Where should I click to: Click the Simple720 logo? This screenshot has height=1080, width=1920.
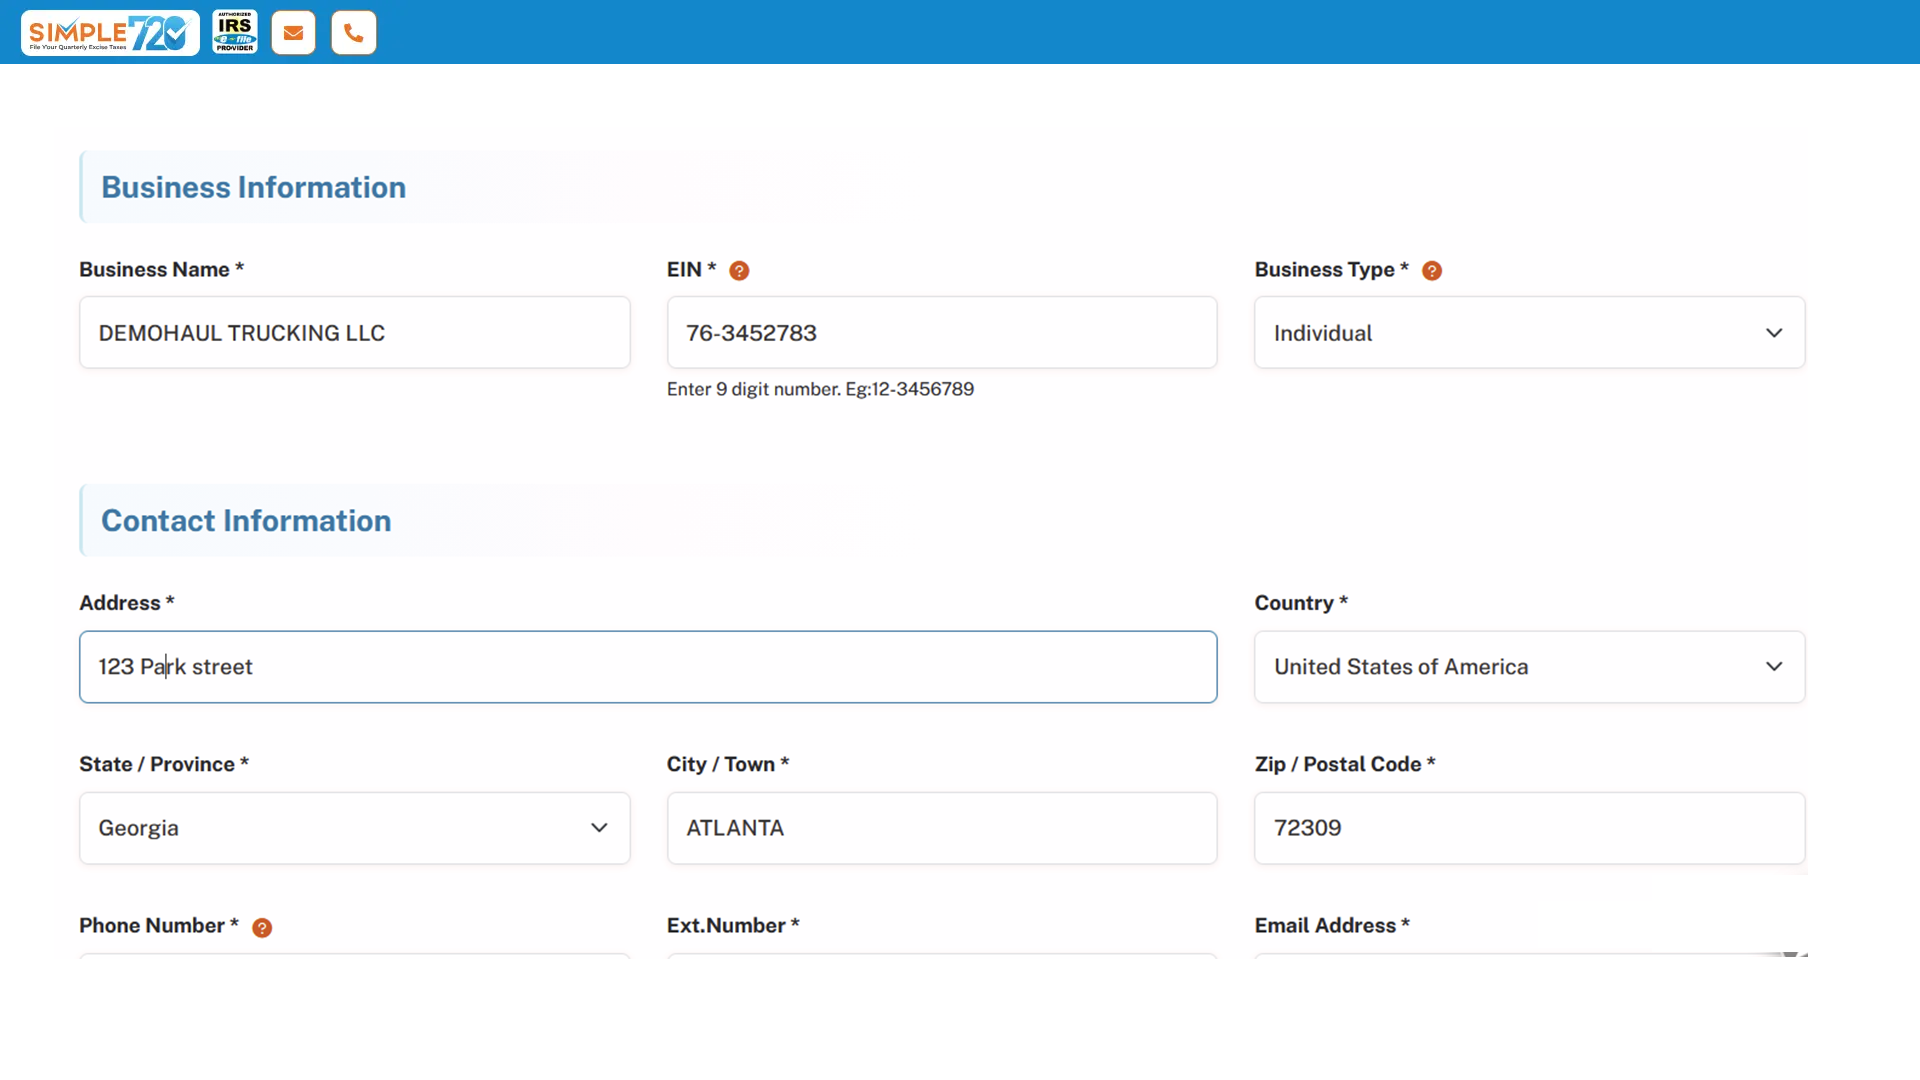[110, 32]
